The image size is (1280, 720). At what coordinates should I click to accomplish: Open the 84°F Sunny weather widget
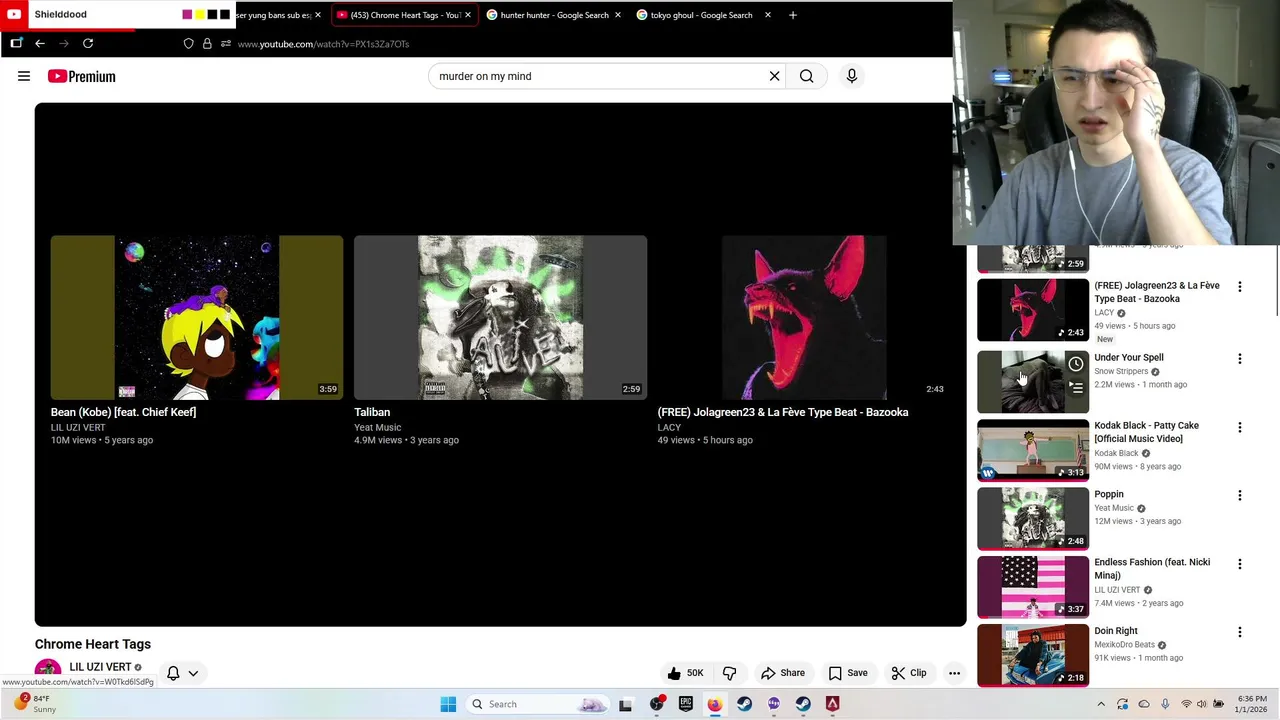34,704
